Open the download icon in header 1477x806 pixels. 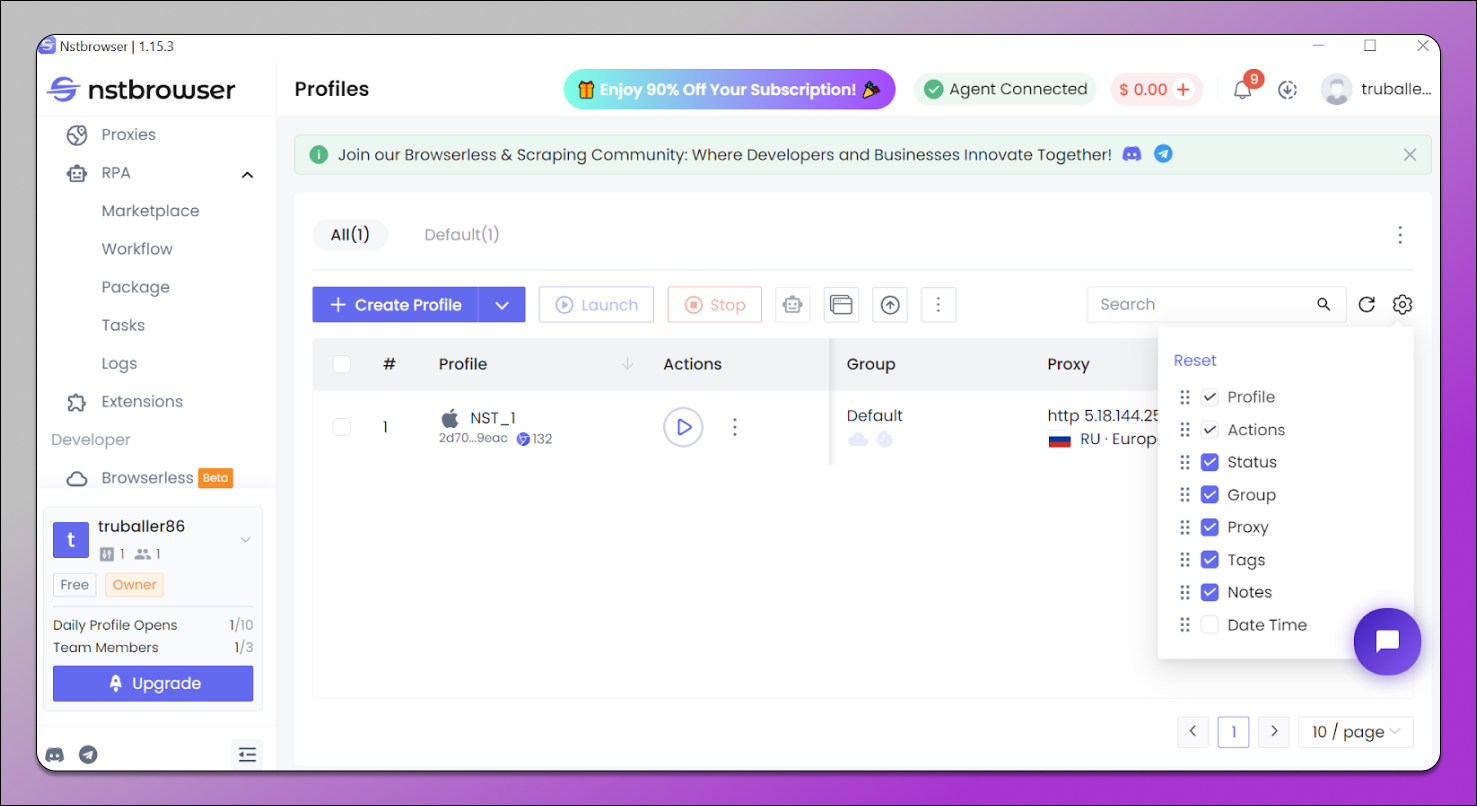click(x=1288, y=89)
